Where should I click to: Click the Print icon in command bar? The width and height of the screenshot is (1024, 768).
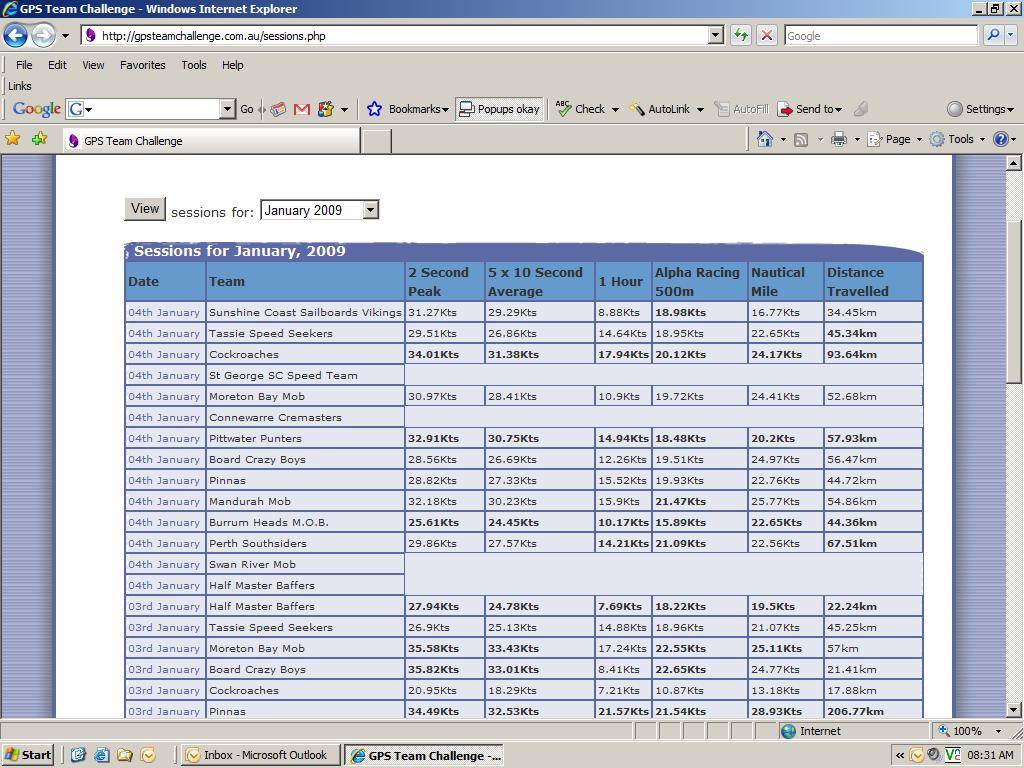(x=839, y=140)
